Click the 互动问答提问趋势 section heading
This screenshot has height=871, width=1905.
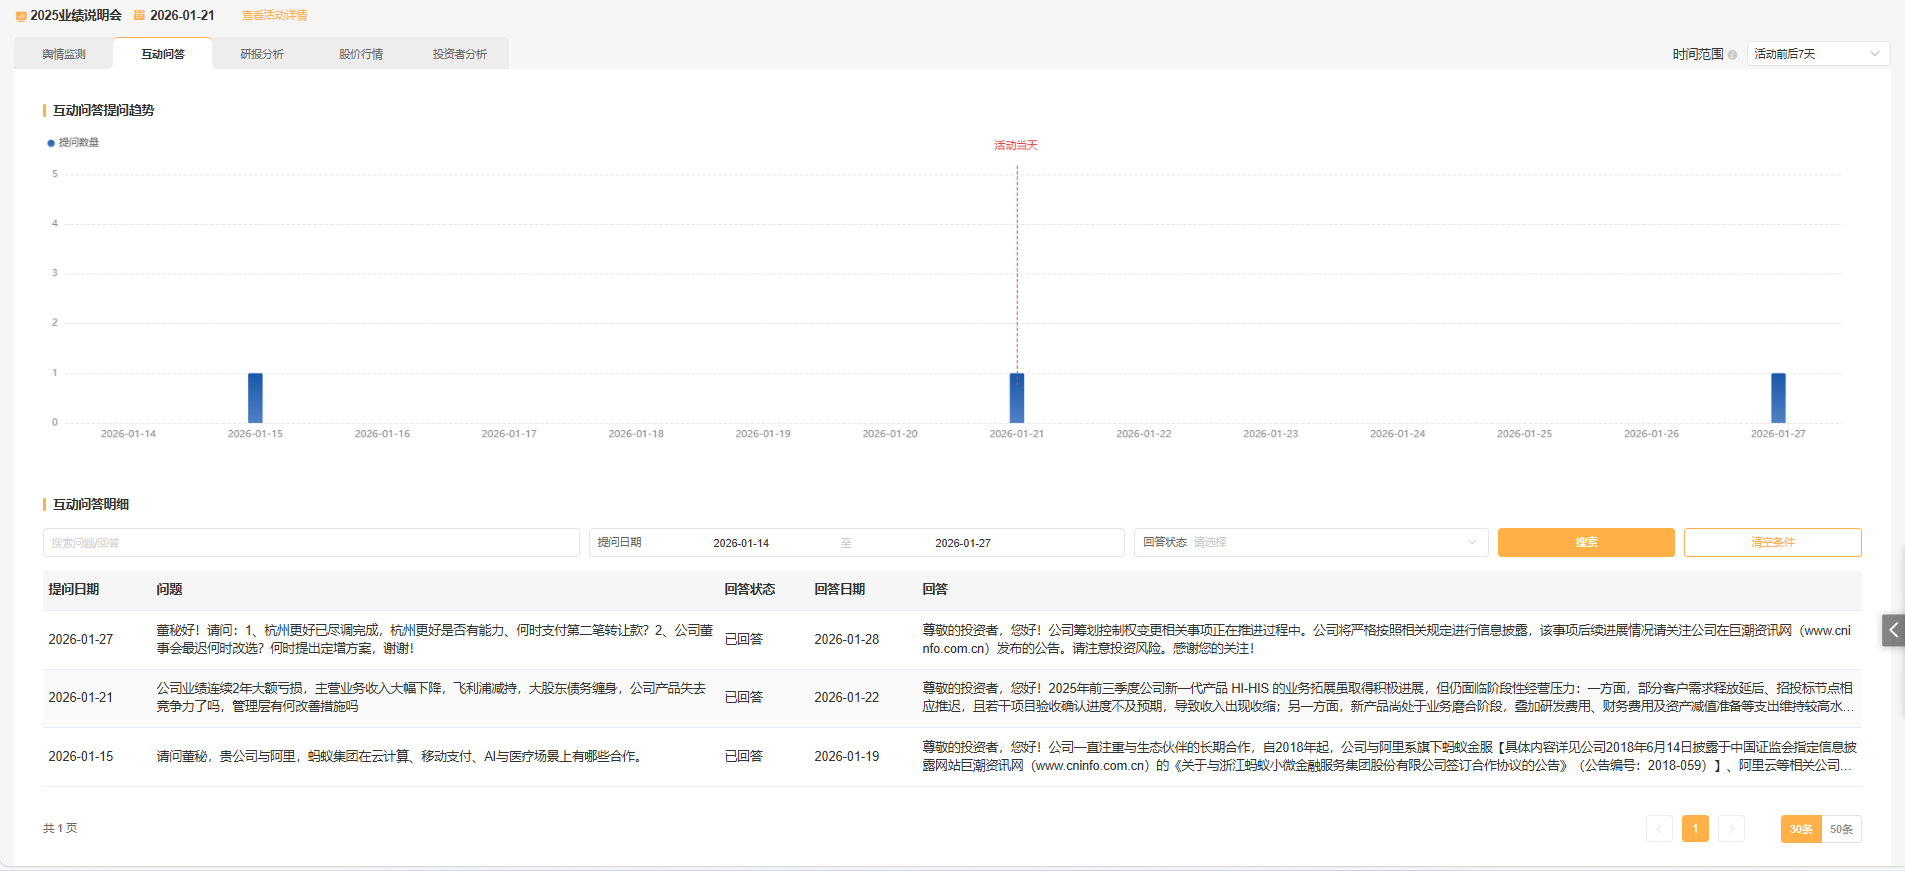[103, 111]
